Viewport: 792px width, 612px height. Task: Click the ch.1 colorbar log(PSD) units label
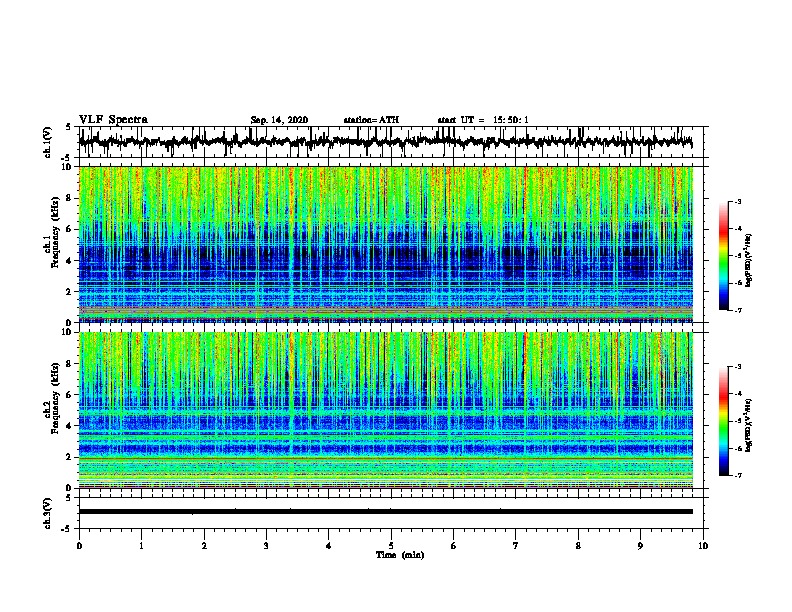(x=749, y=261)
